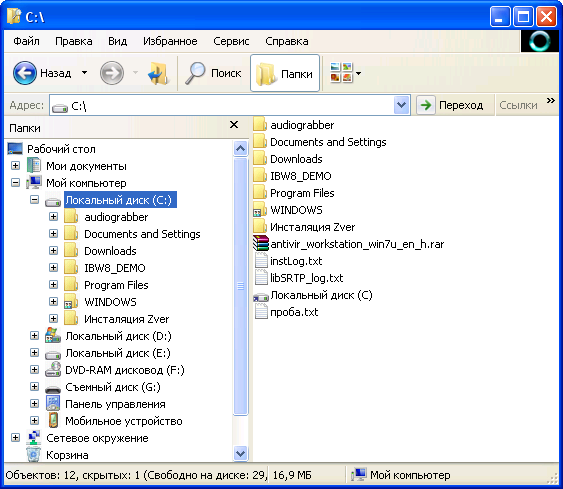This screenshot has width=563, height=489.
Task: Open the address bar dropdown list
Action: 401,105
